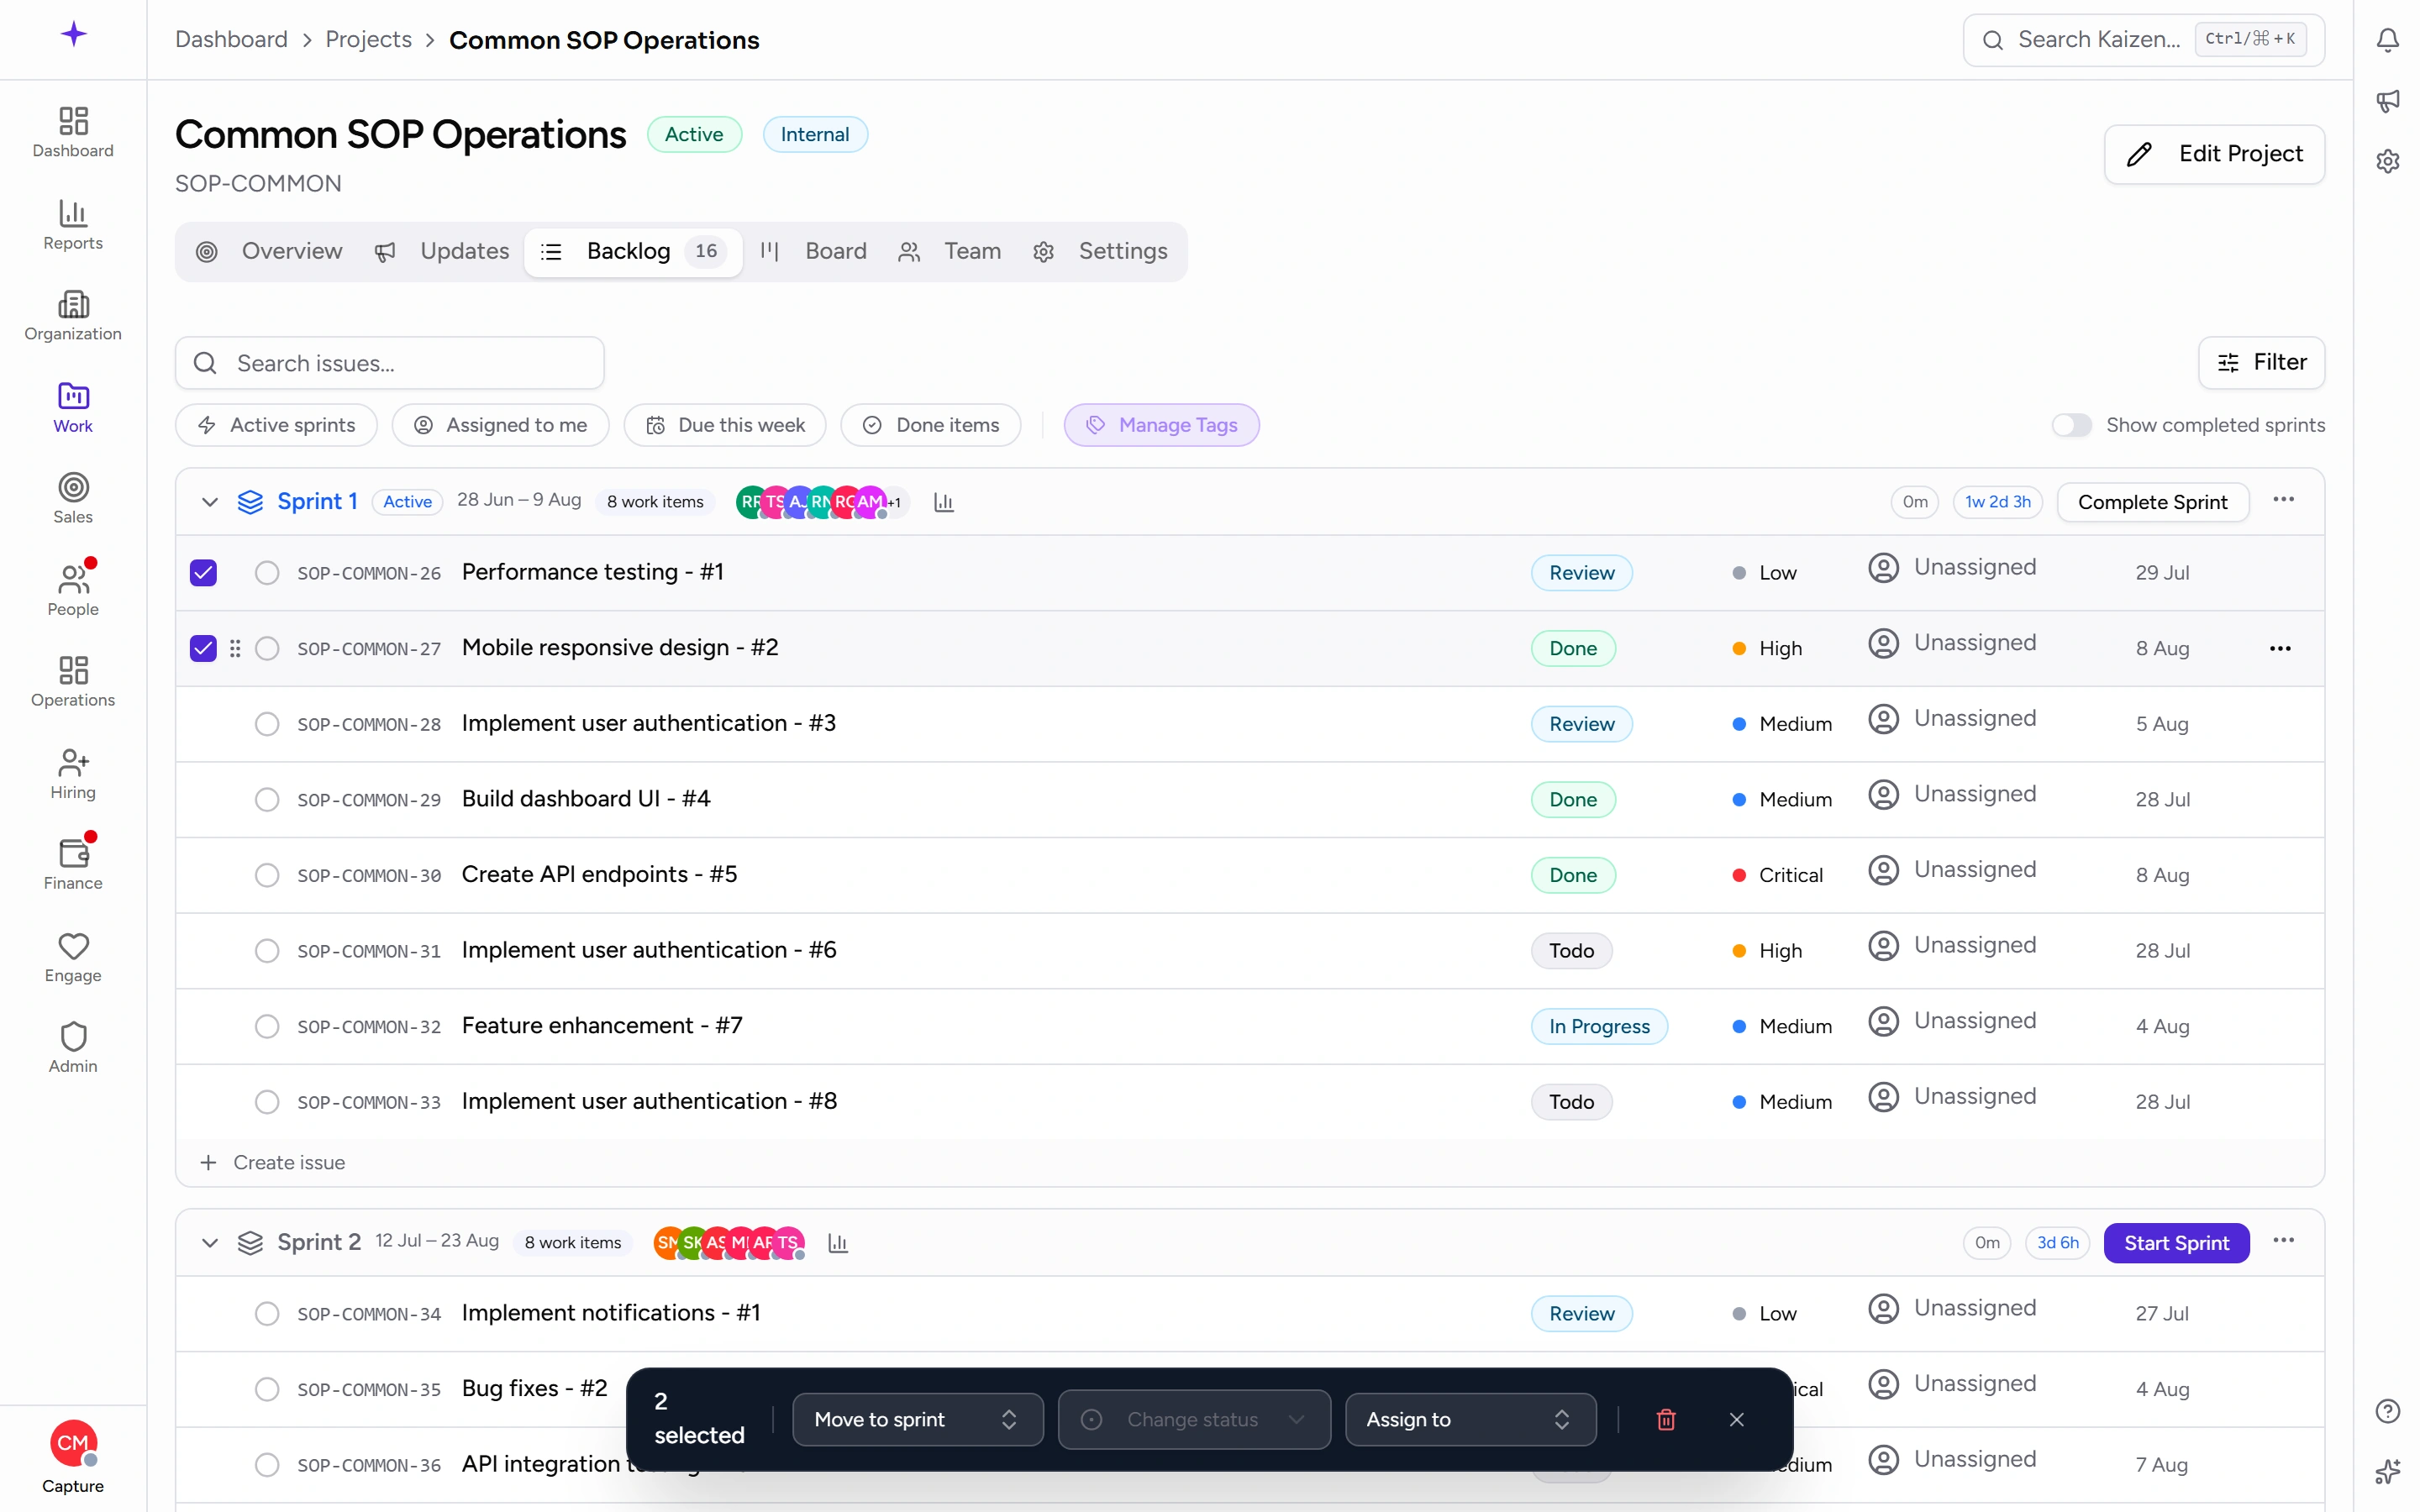Image resolution: width=2420 pixels, height=1512 pixels.
Task: Open the announcements megaphone icon
Action: (2387, 100)
